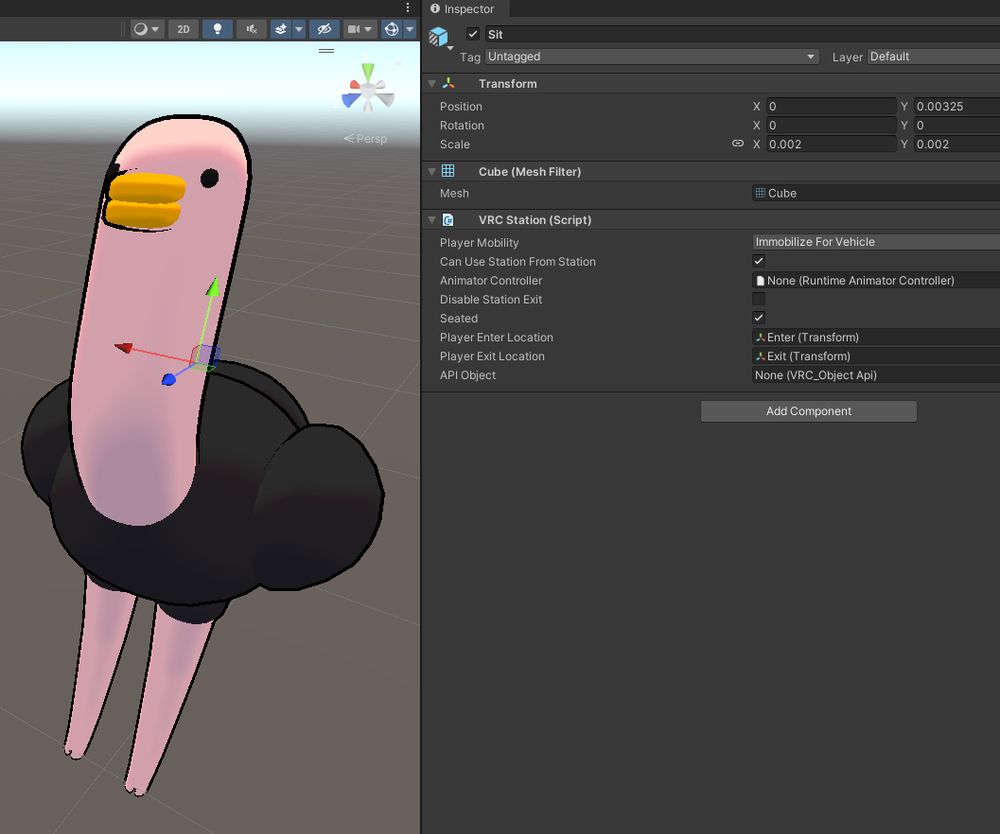
Task: Open the shading draw mode dropdown
Action: (x=146, y=29)
